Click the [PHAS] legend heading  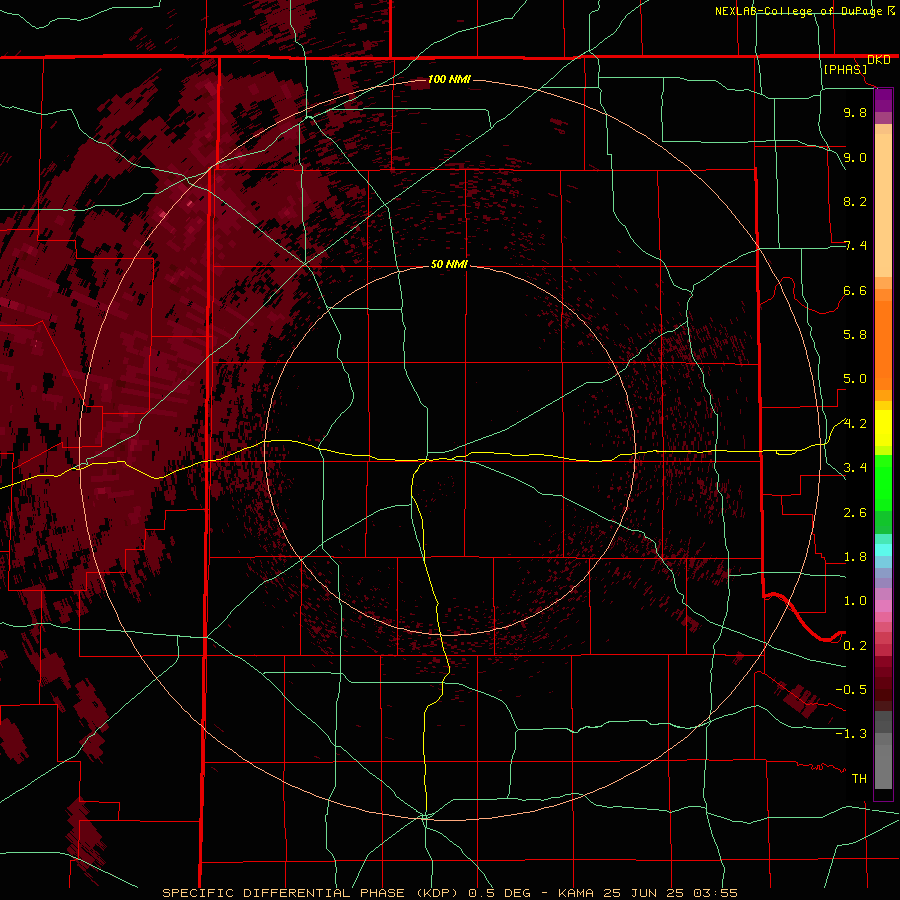click(845, 69)
